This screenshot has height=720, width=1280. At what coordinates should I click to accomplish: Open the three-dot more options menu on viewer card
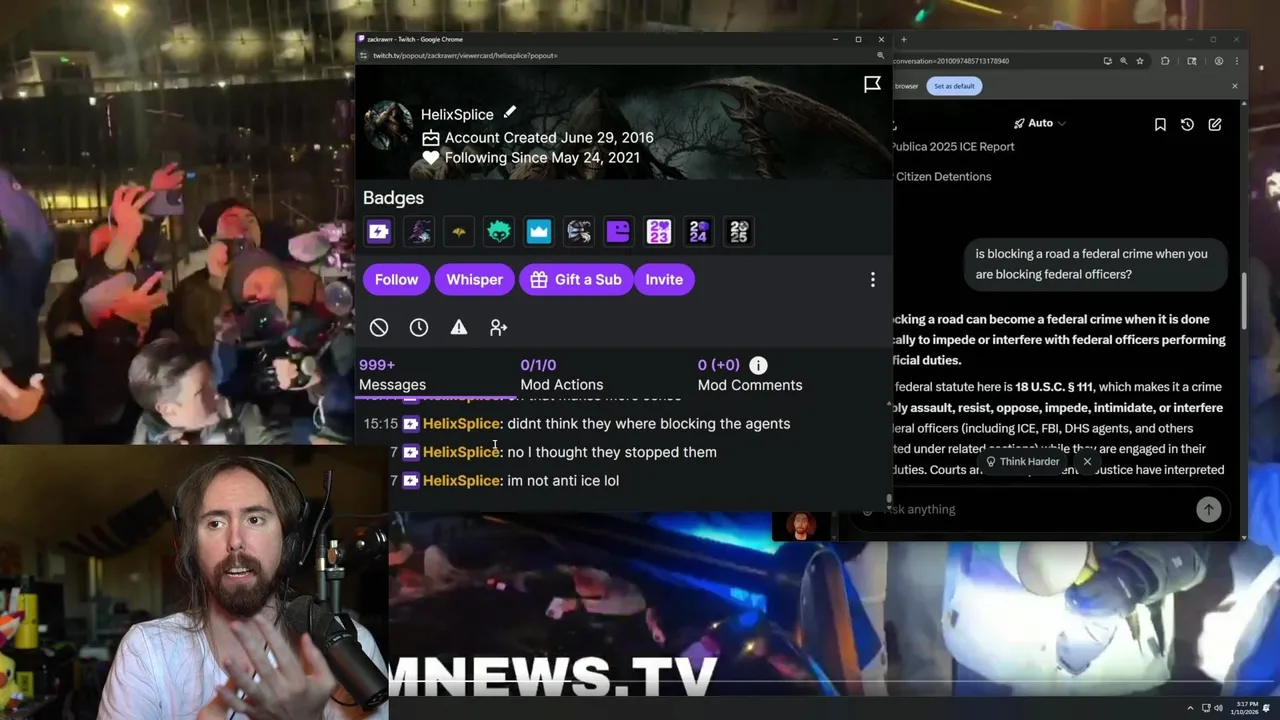pos(872,280)
